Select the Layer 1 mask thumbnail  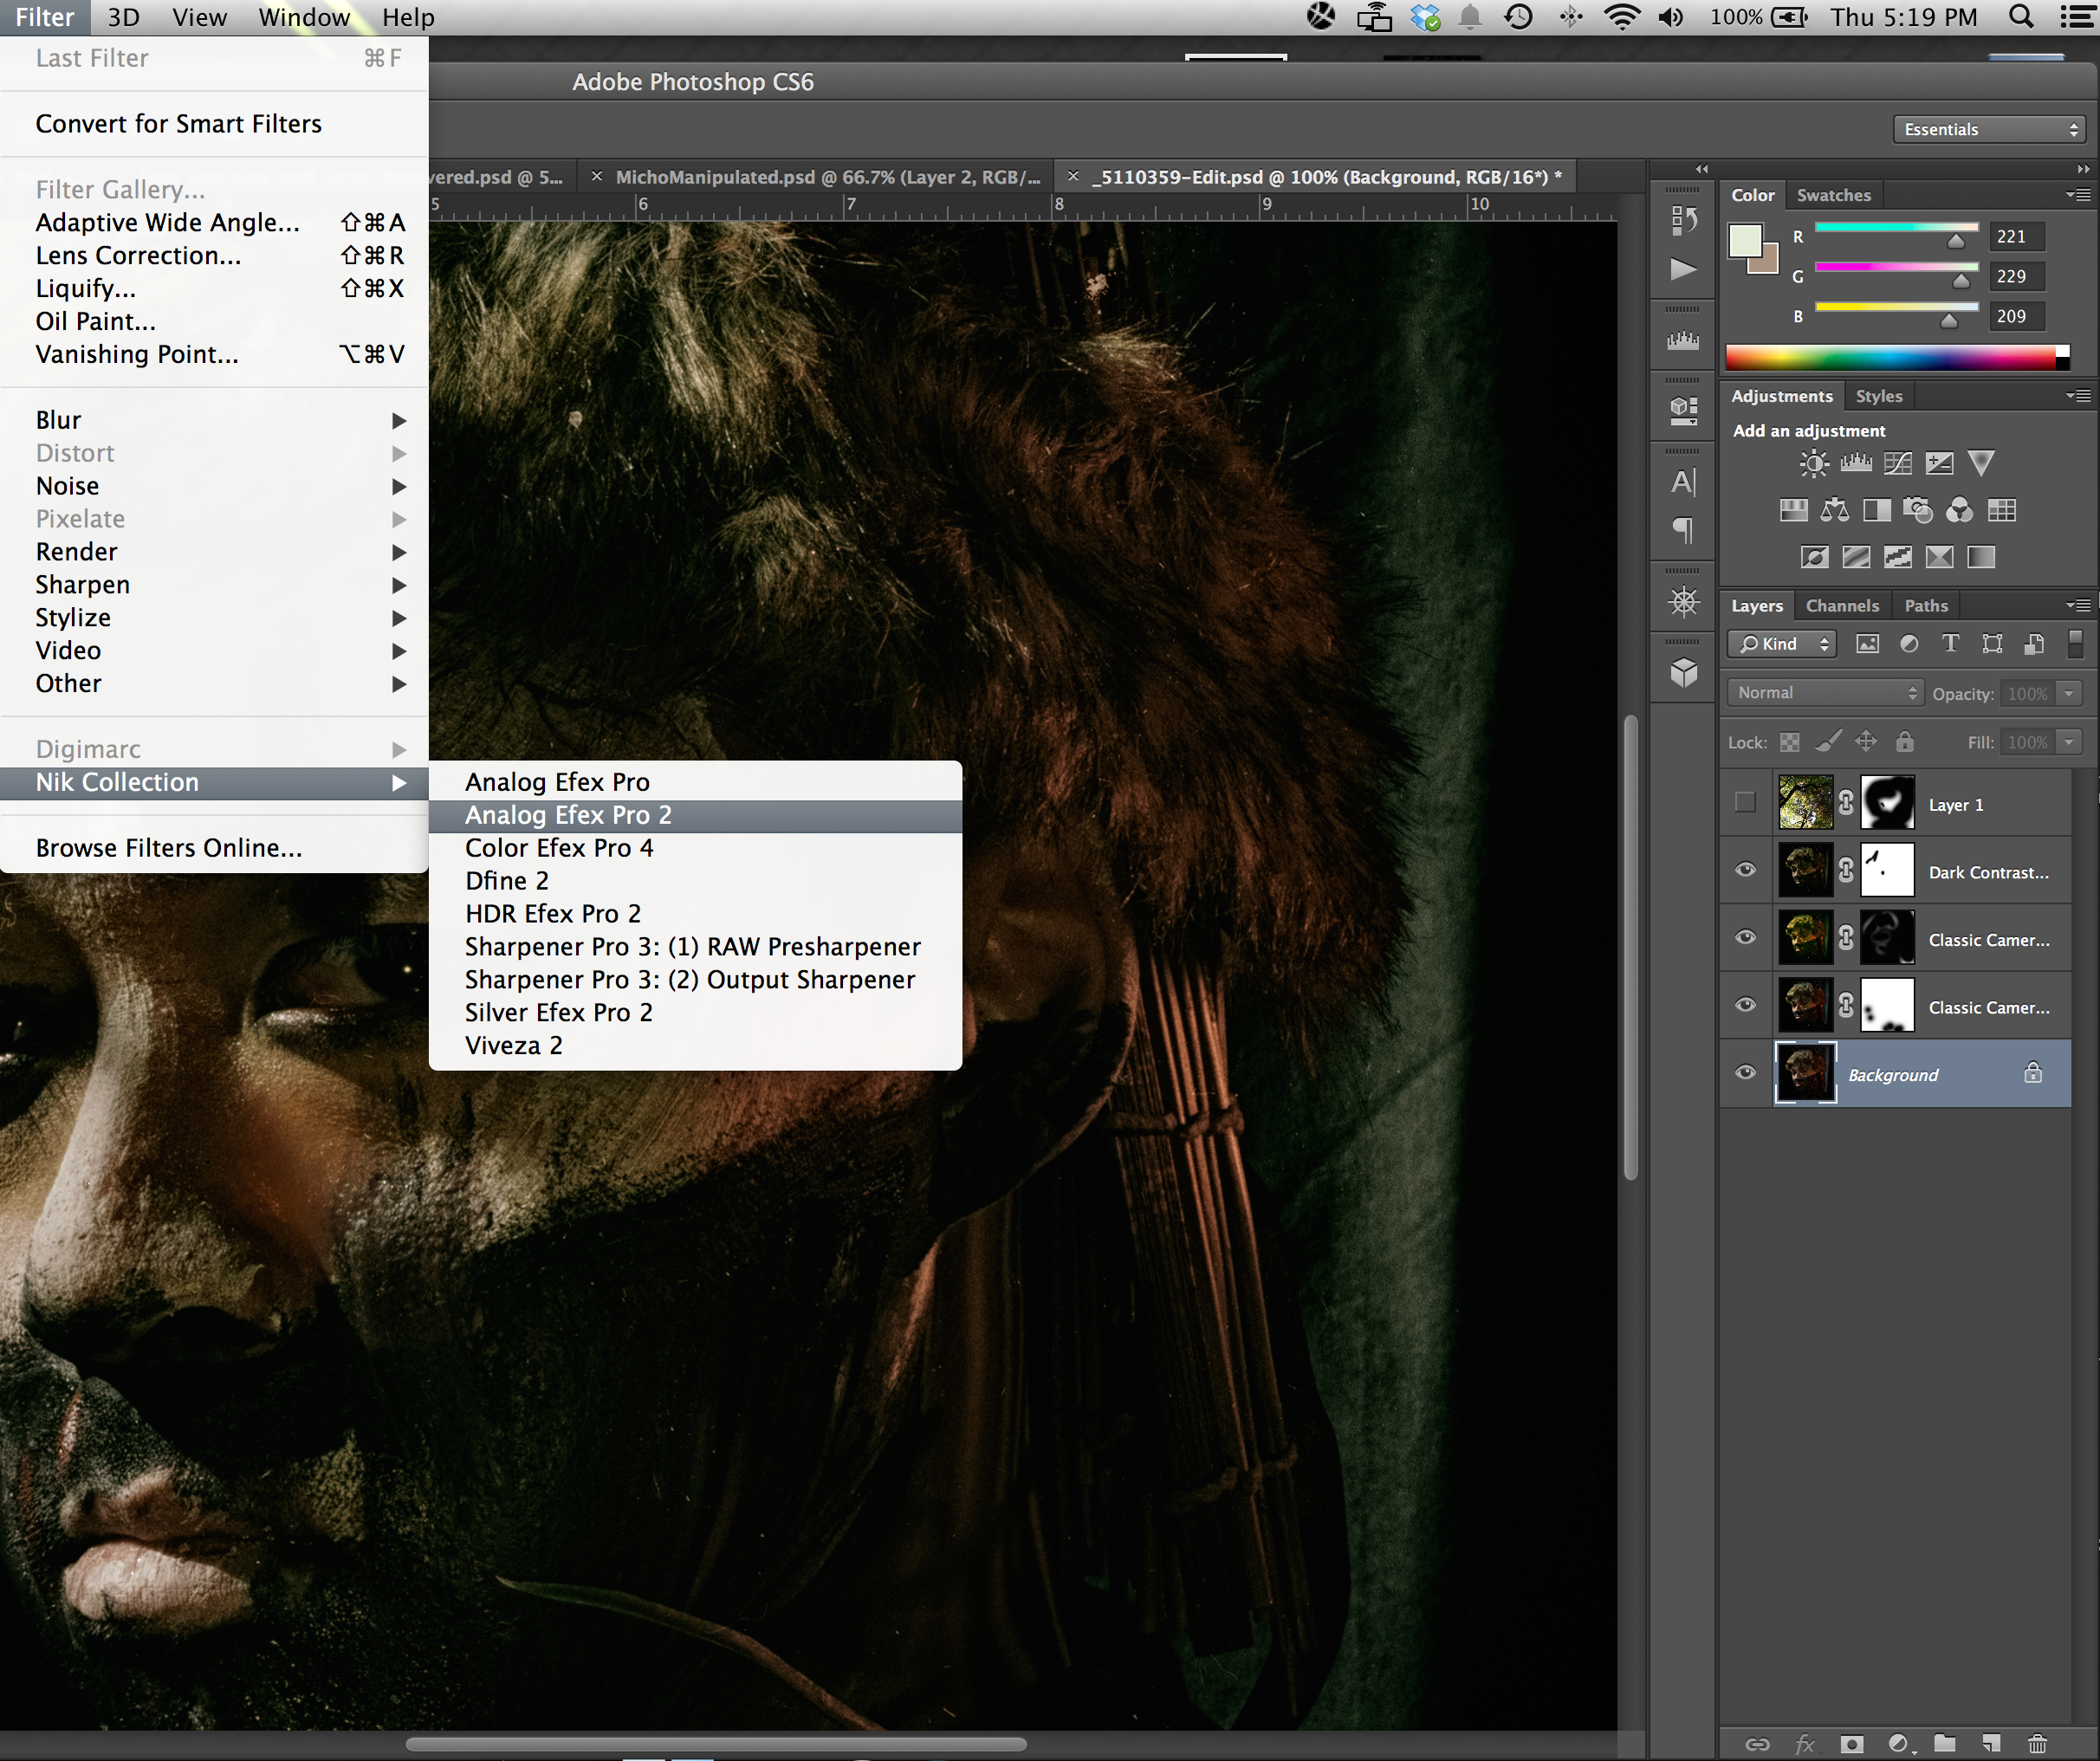[x=1887, y=802]
